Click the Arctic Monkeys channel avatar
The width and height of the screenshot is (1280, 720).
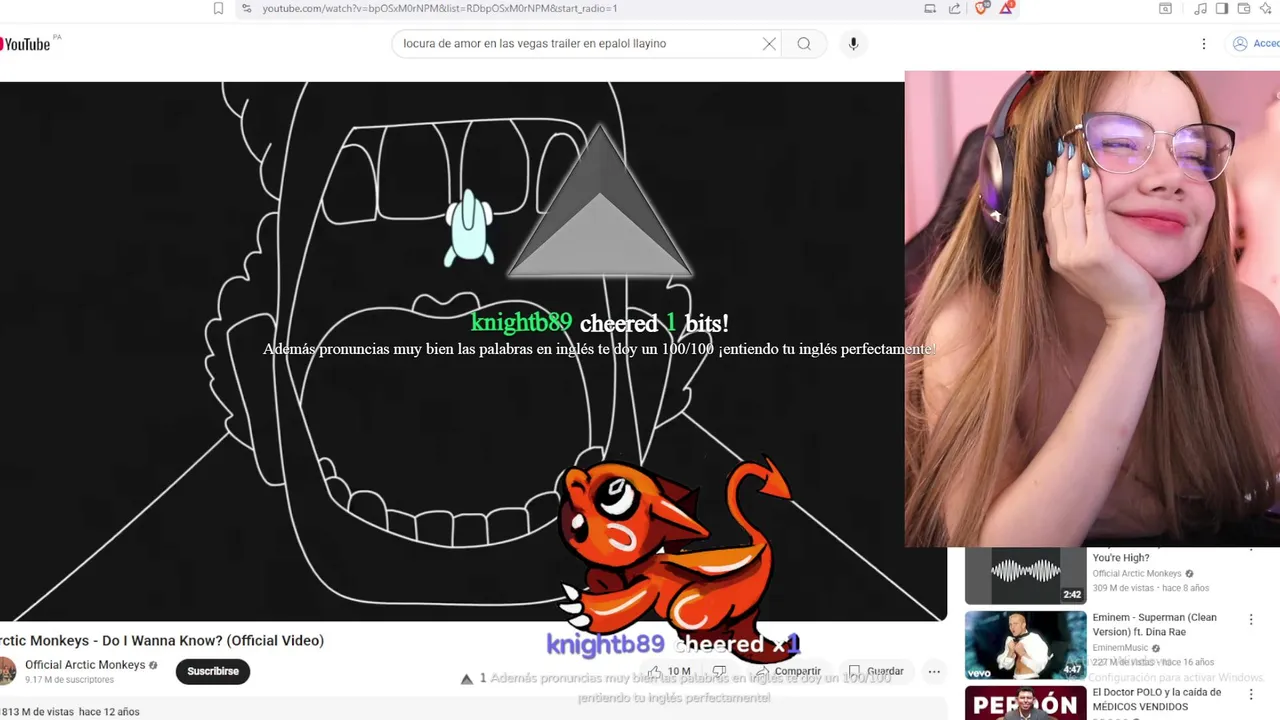6,671
